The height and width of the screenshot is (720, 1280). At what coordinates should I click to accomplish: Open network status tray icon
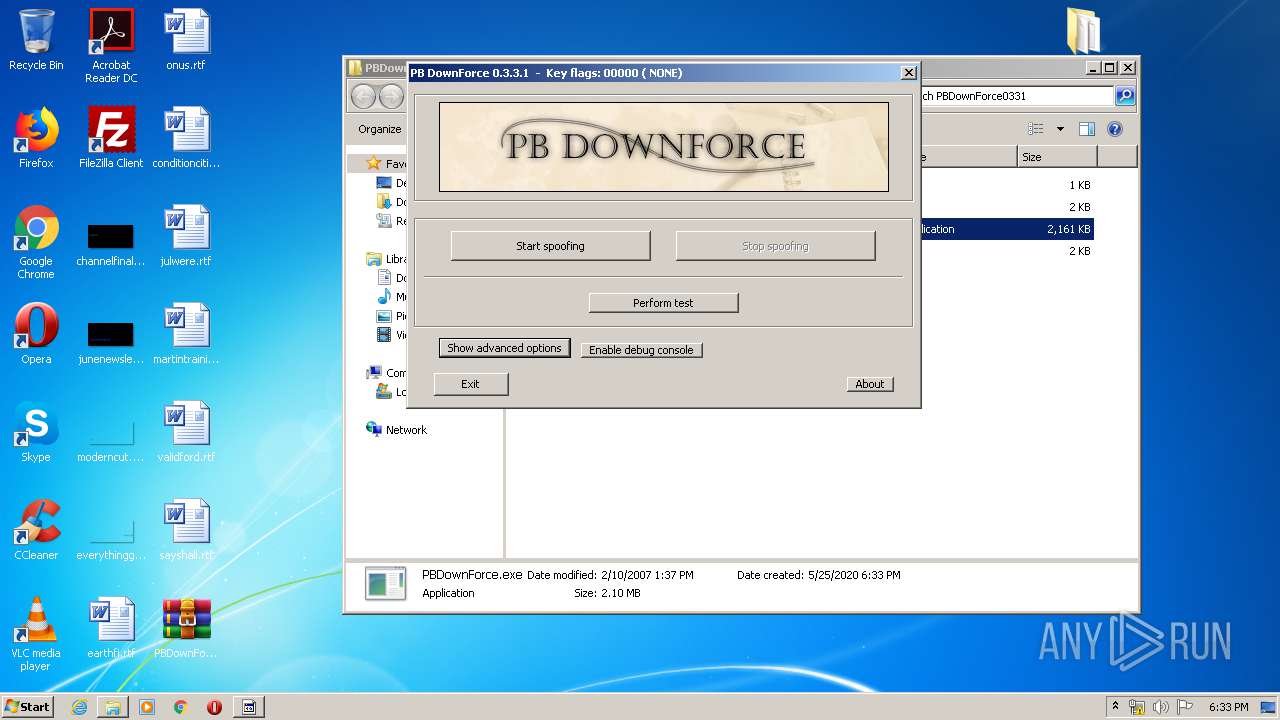tap(1137, 707)
